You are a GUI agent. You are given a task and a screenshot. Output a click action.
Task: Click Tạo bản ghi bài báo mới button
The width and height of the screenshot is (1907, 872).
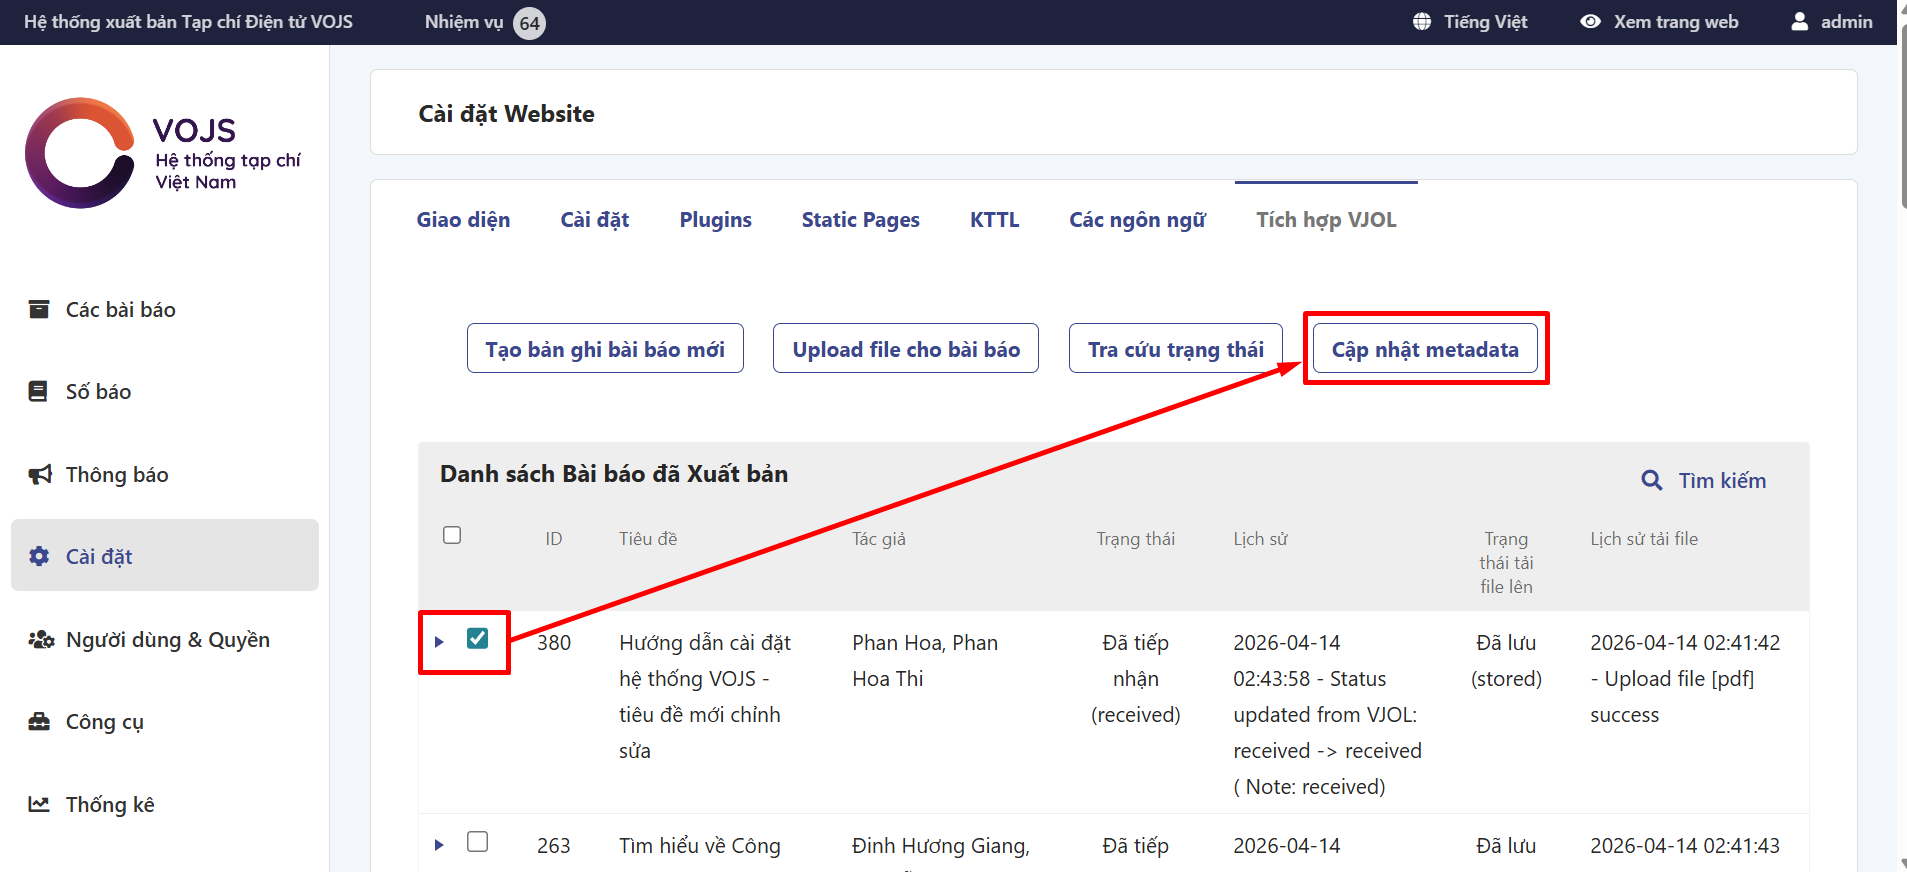[605, 348]
